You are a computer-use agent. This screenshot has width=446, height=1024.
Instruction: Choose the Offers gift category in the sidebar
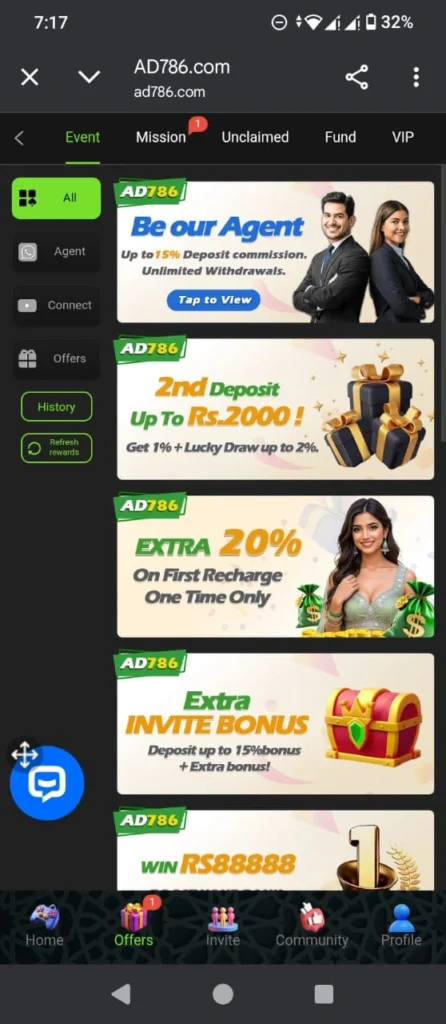(x=56, y=359)
